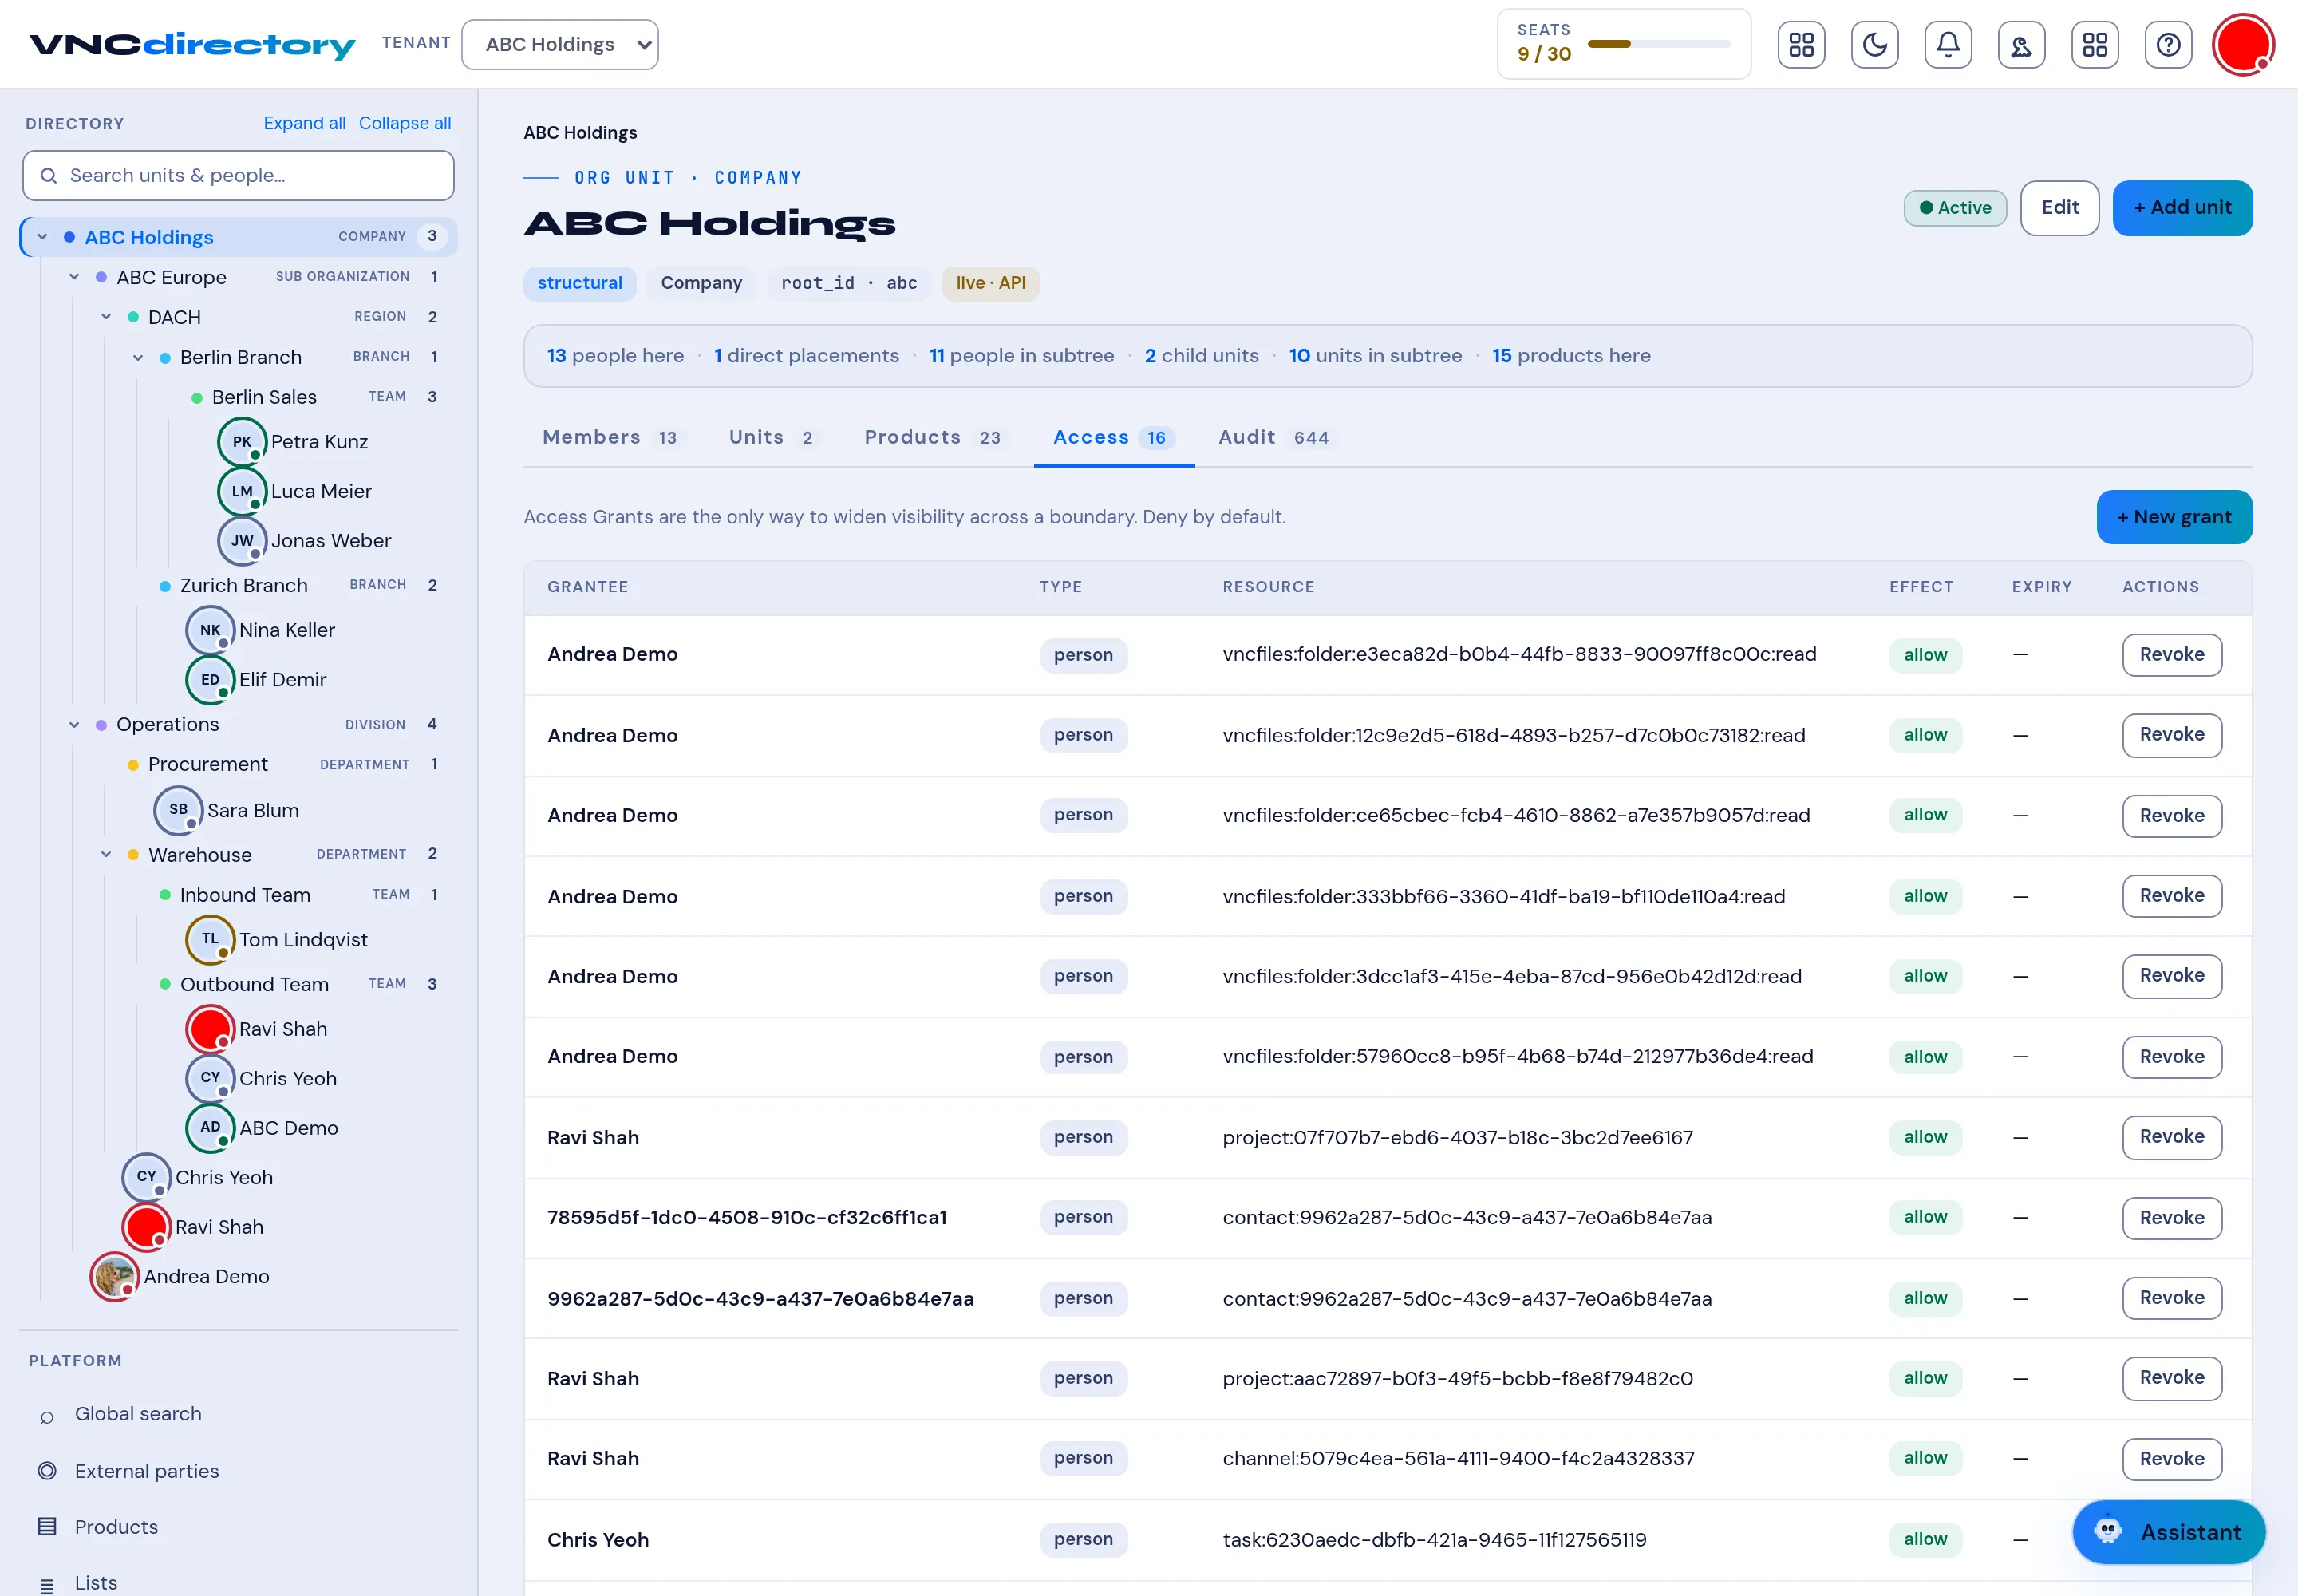Select Petra Kunz PK avatar
2298x1596 pixels.
click(x=242, y=442)
